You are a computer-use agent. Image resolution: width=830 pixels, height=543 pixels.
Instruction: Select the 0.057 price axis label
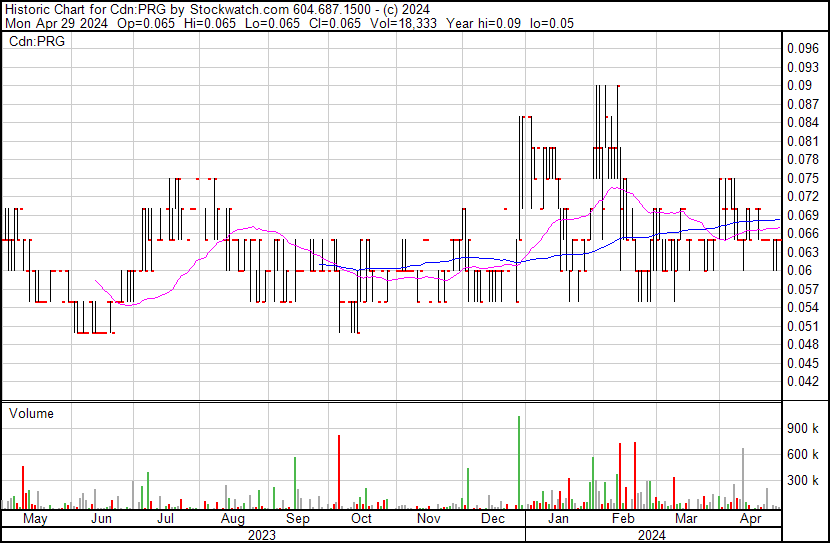tap(802, 289)
